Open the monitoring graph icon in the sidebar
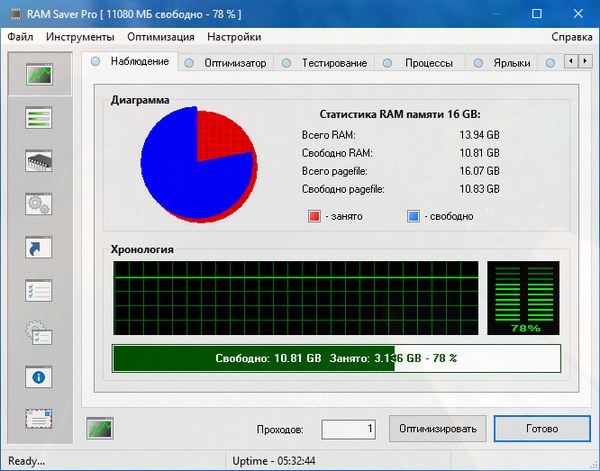The width and height of the screenshot is (600, 471). 40,75
